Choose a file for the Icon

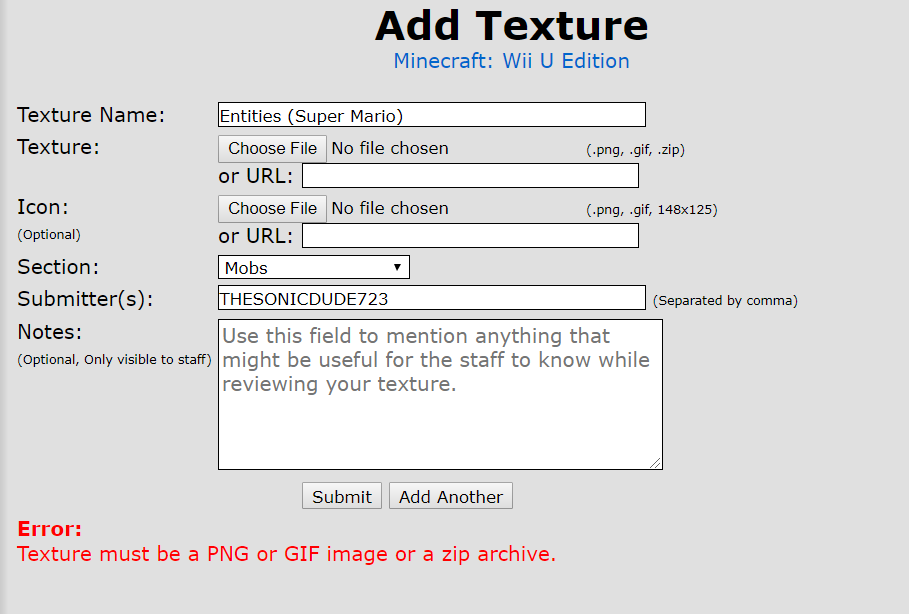272,209
